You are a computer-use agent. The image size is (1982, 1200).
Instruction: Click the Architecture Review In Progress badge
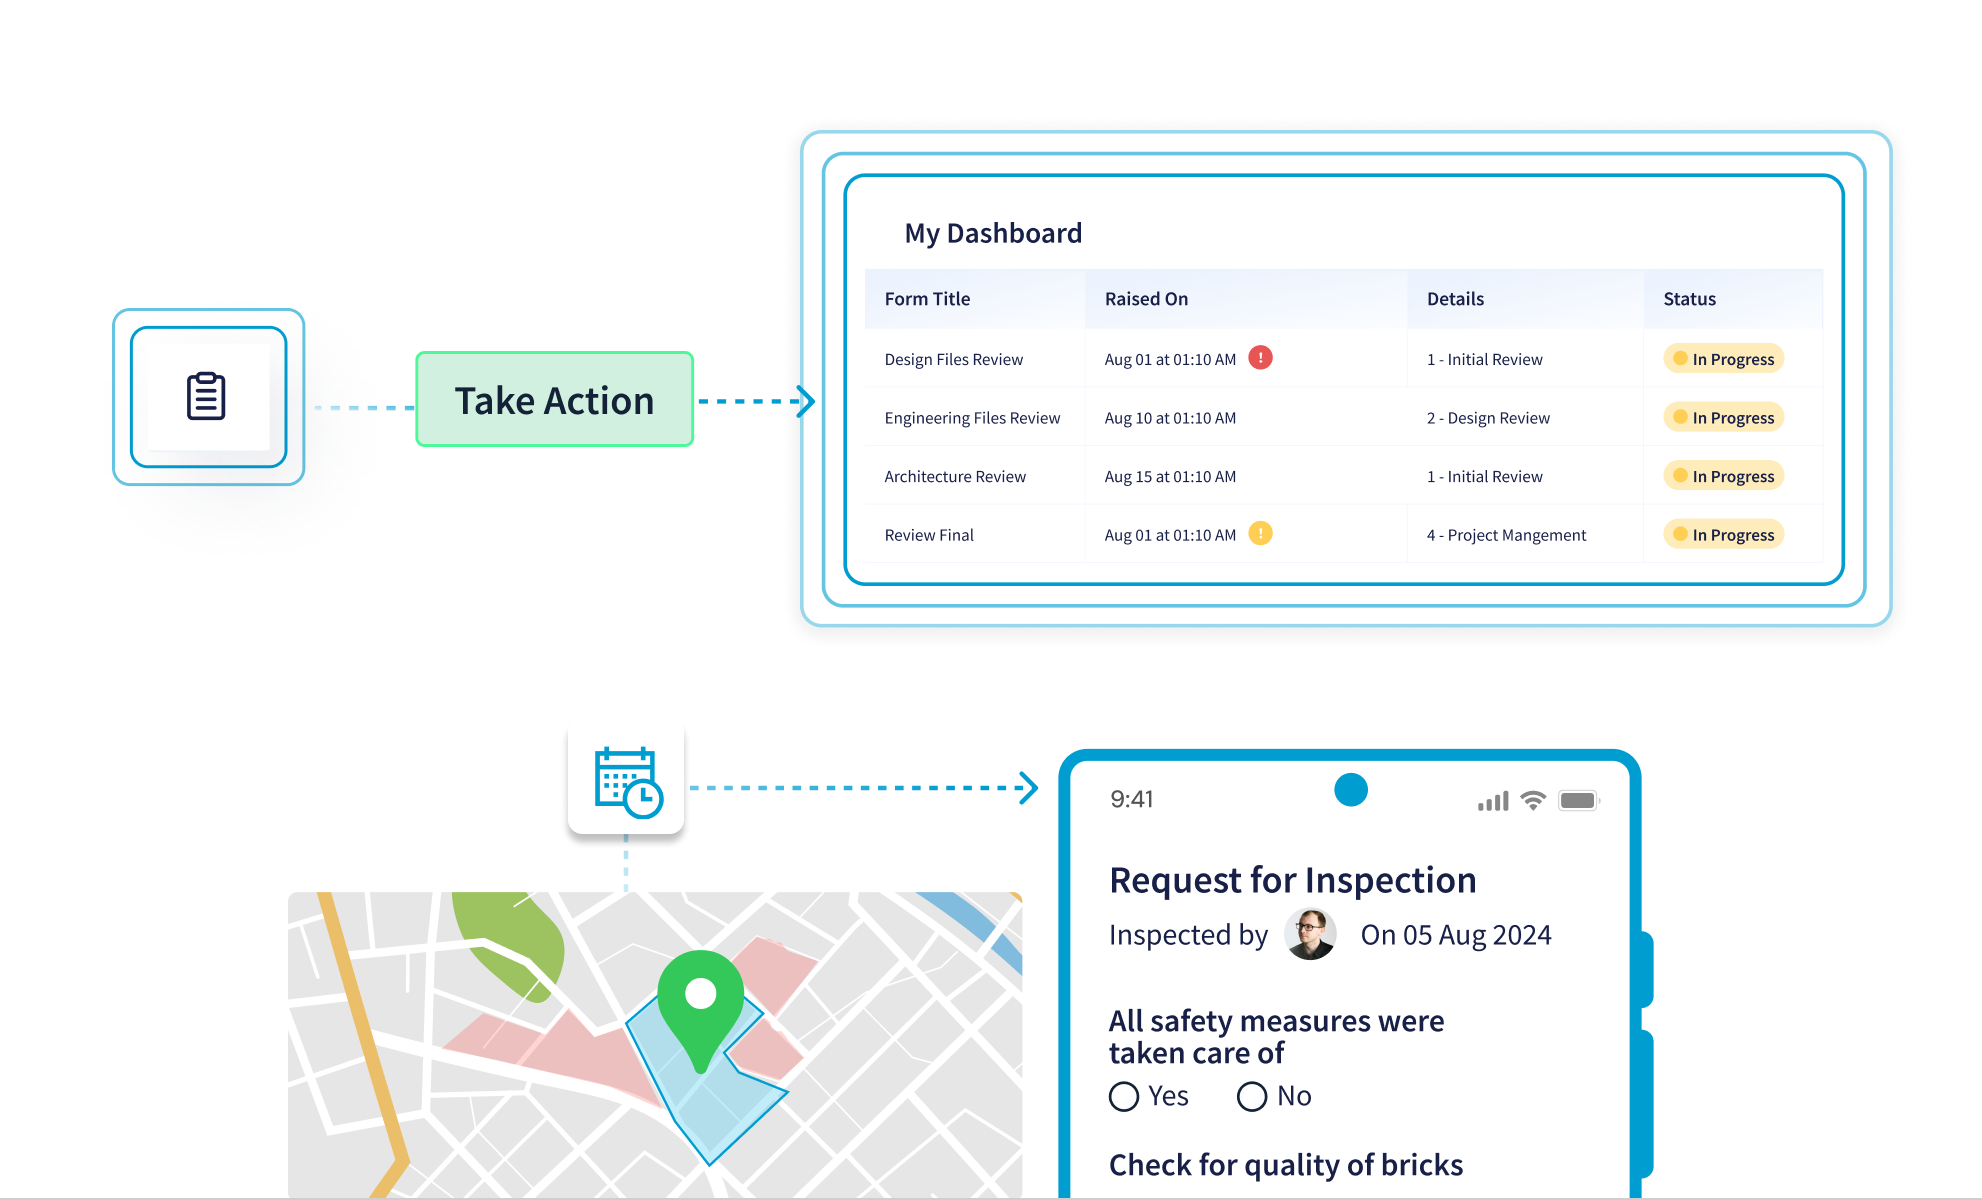click(1724, 476)
